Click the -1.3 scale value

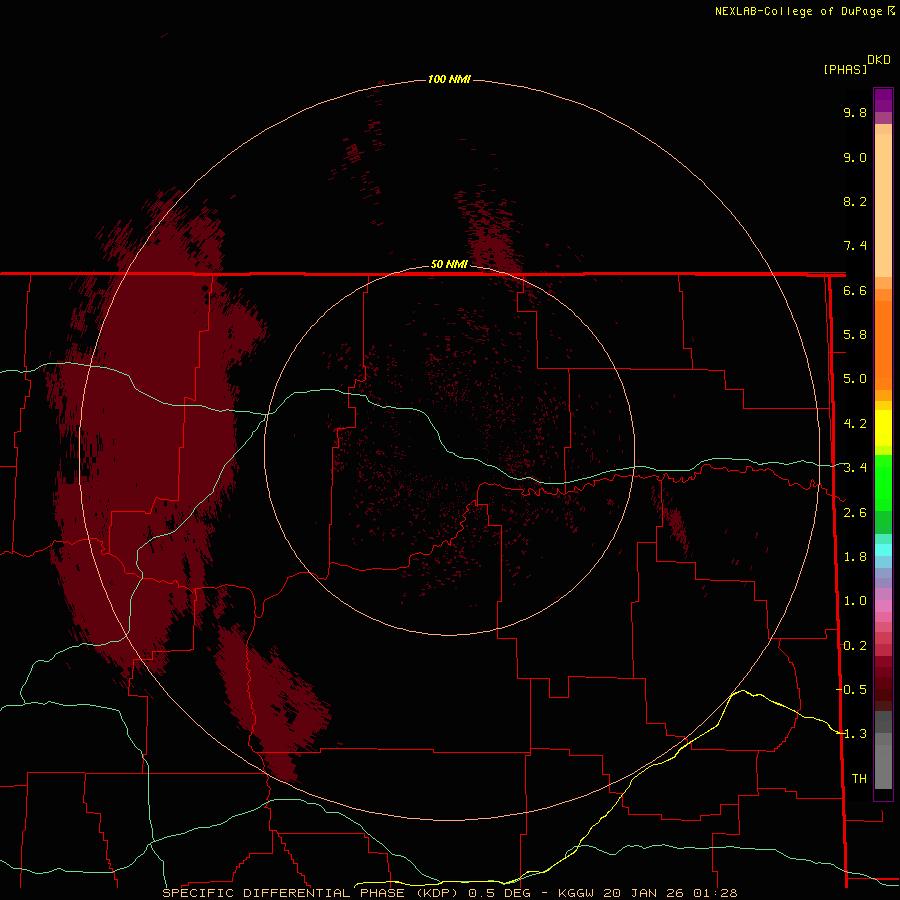point(851,734)
